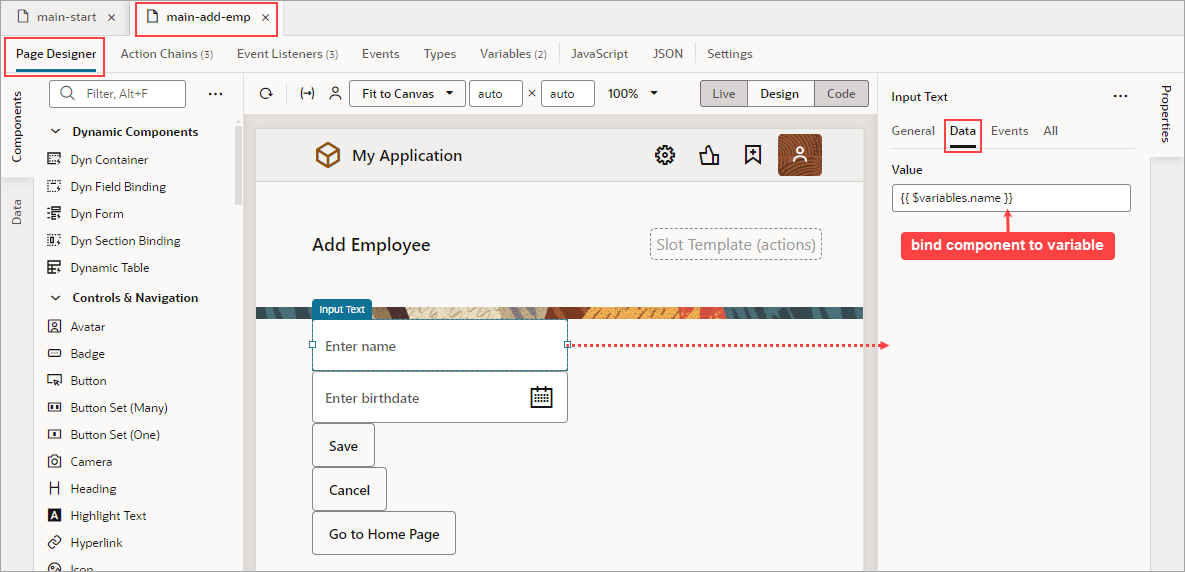Select the Dyn Container component icon
The width and height of the screenshot is (1185, 572).
(54, 159)
